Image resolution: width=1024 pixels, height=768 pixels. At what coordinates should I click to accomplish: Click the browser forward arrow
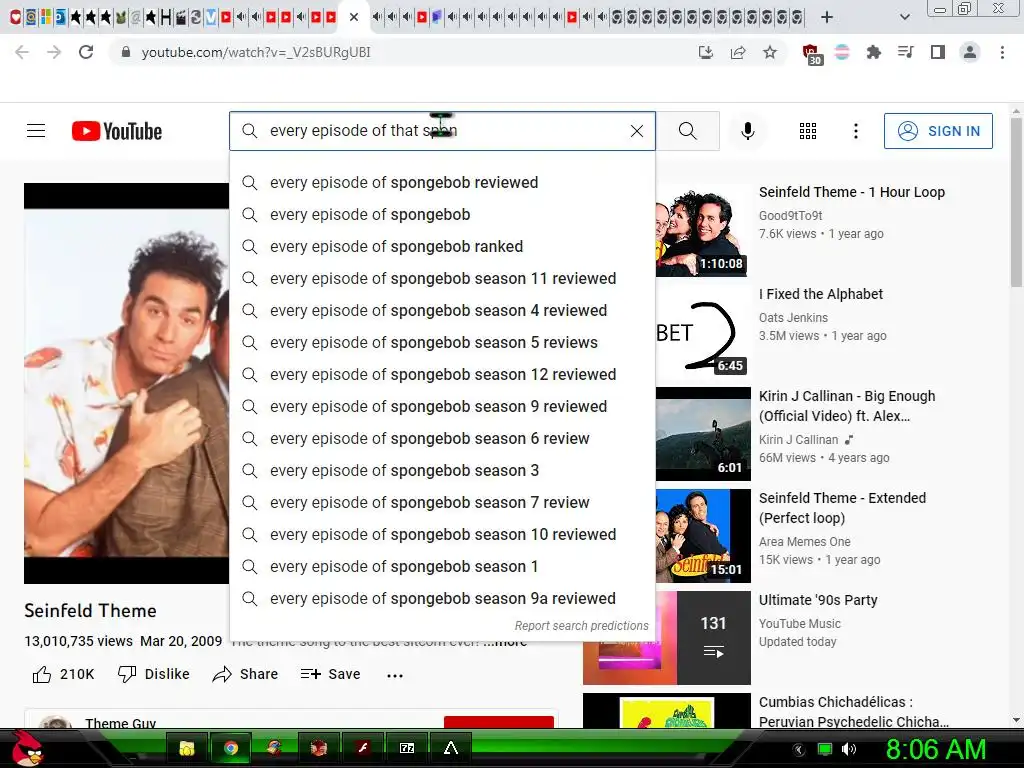(54, 52)
